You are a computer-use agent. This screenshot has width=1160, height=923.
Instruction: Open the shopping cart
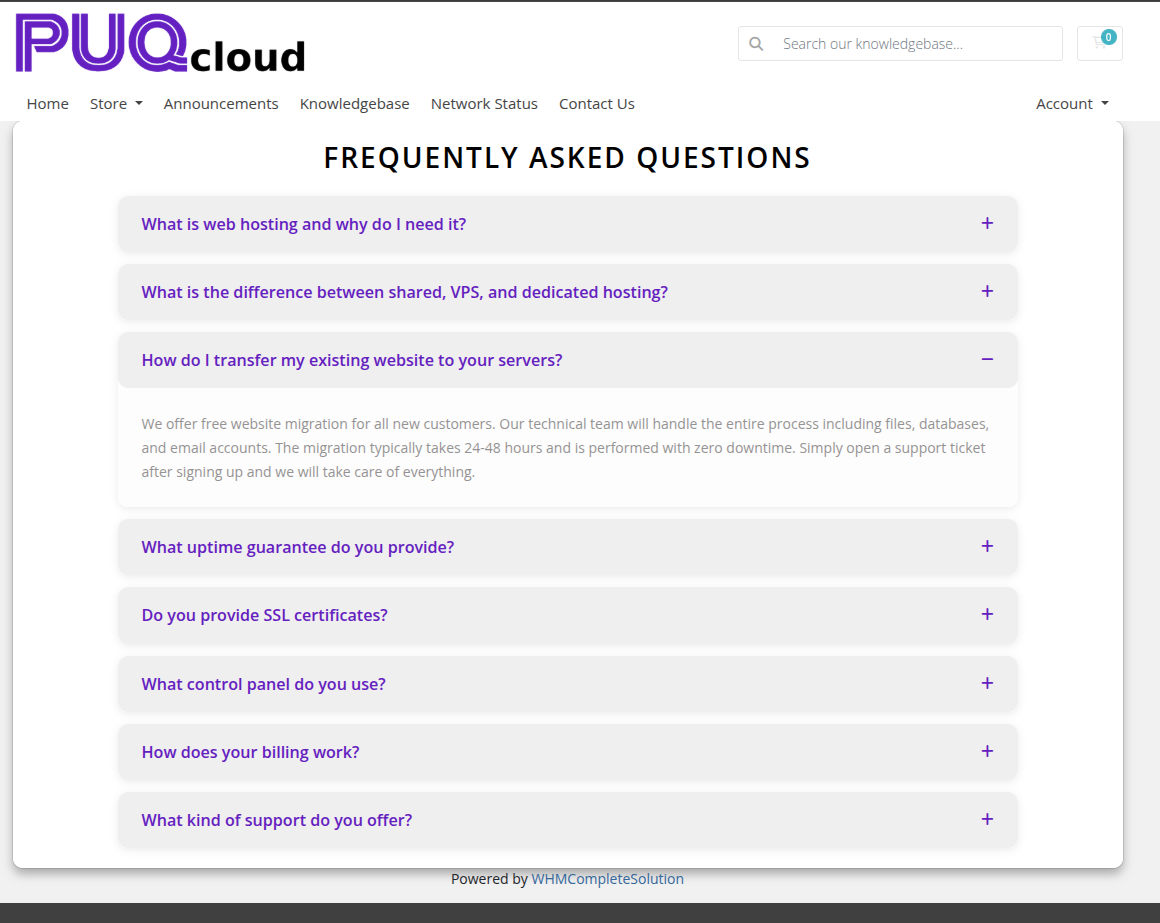click(1100, 43)
